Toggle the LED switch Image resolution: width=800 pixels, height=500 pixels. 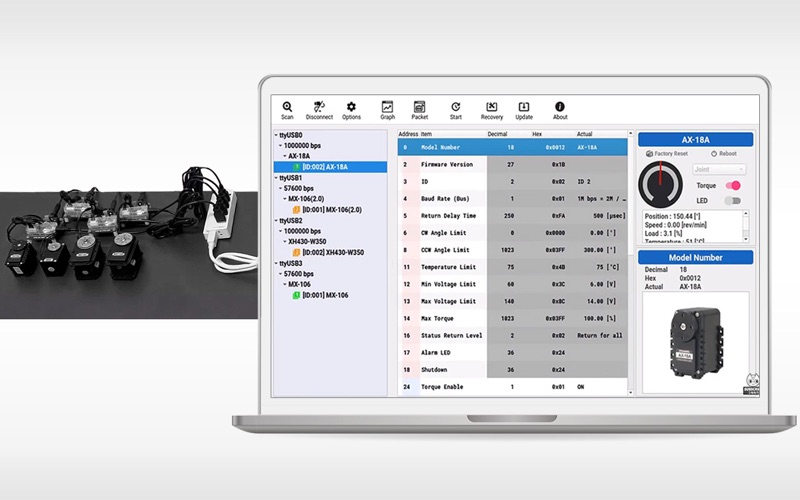[733, 201]
